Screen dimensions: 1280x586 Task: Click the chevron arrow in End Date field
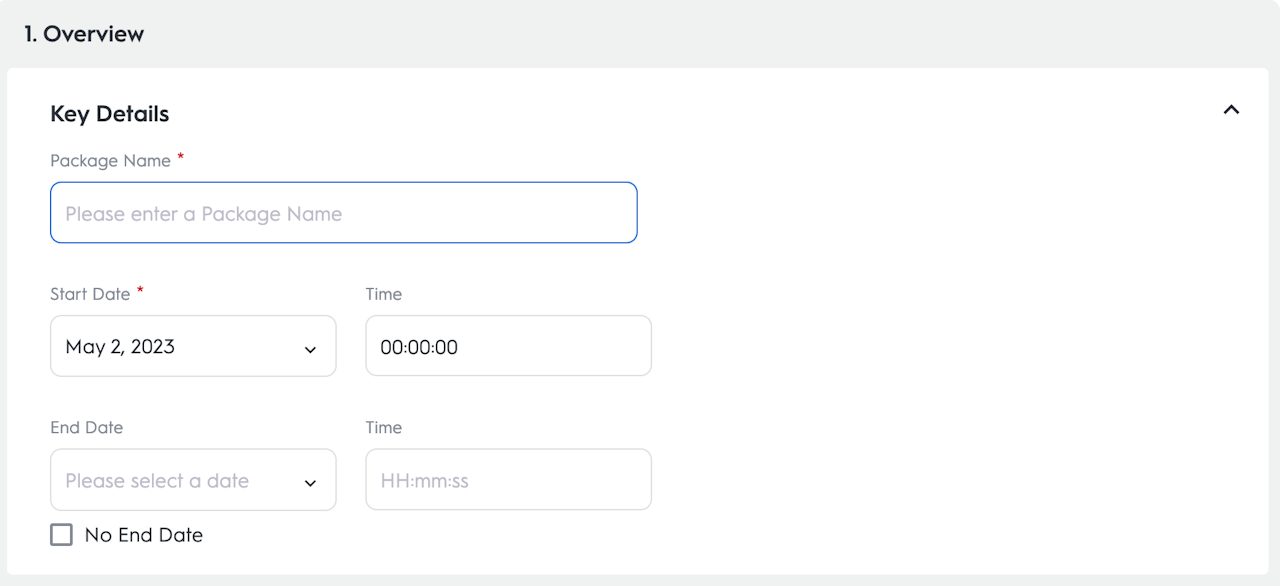tap(310, 483)
